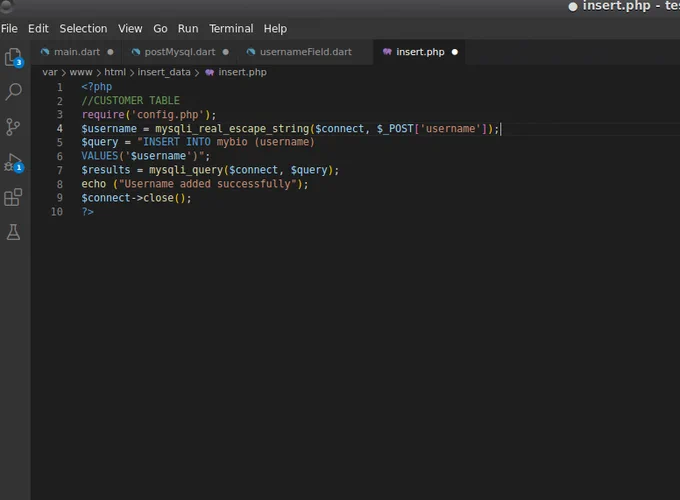Click the PHP icon in the breadcrumb
The image size is (680, 500).
(209, 72)
